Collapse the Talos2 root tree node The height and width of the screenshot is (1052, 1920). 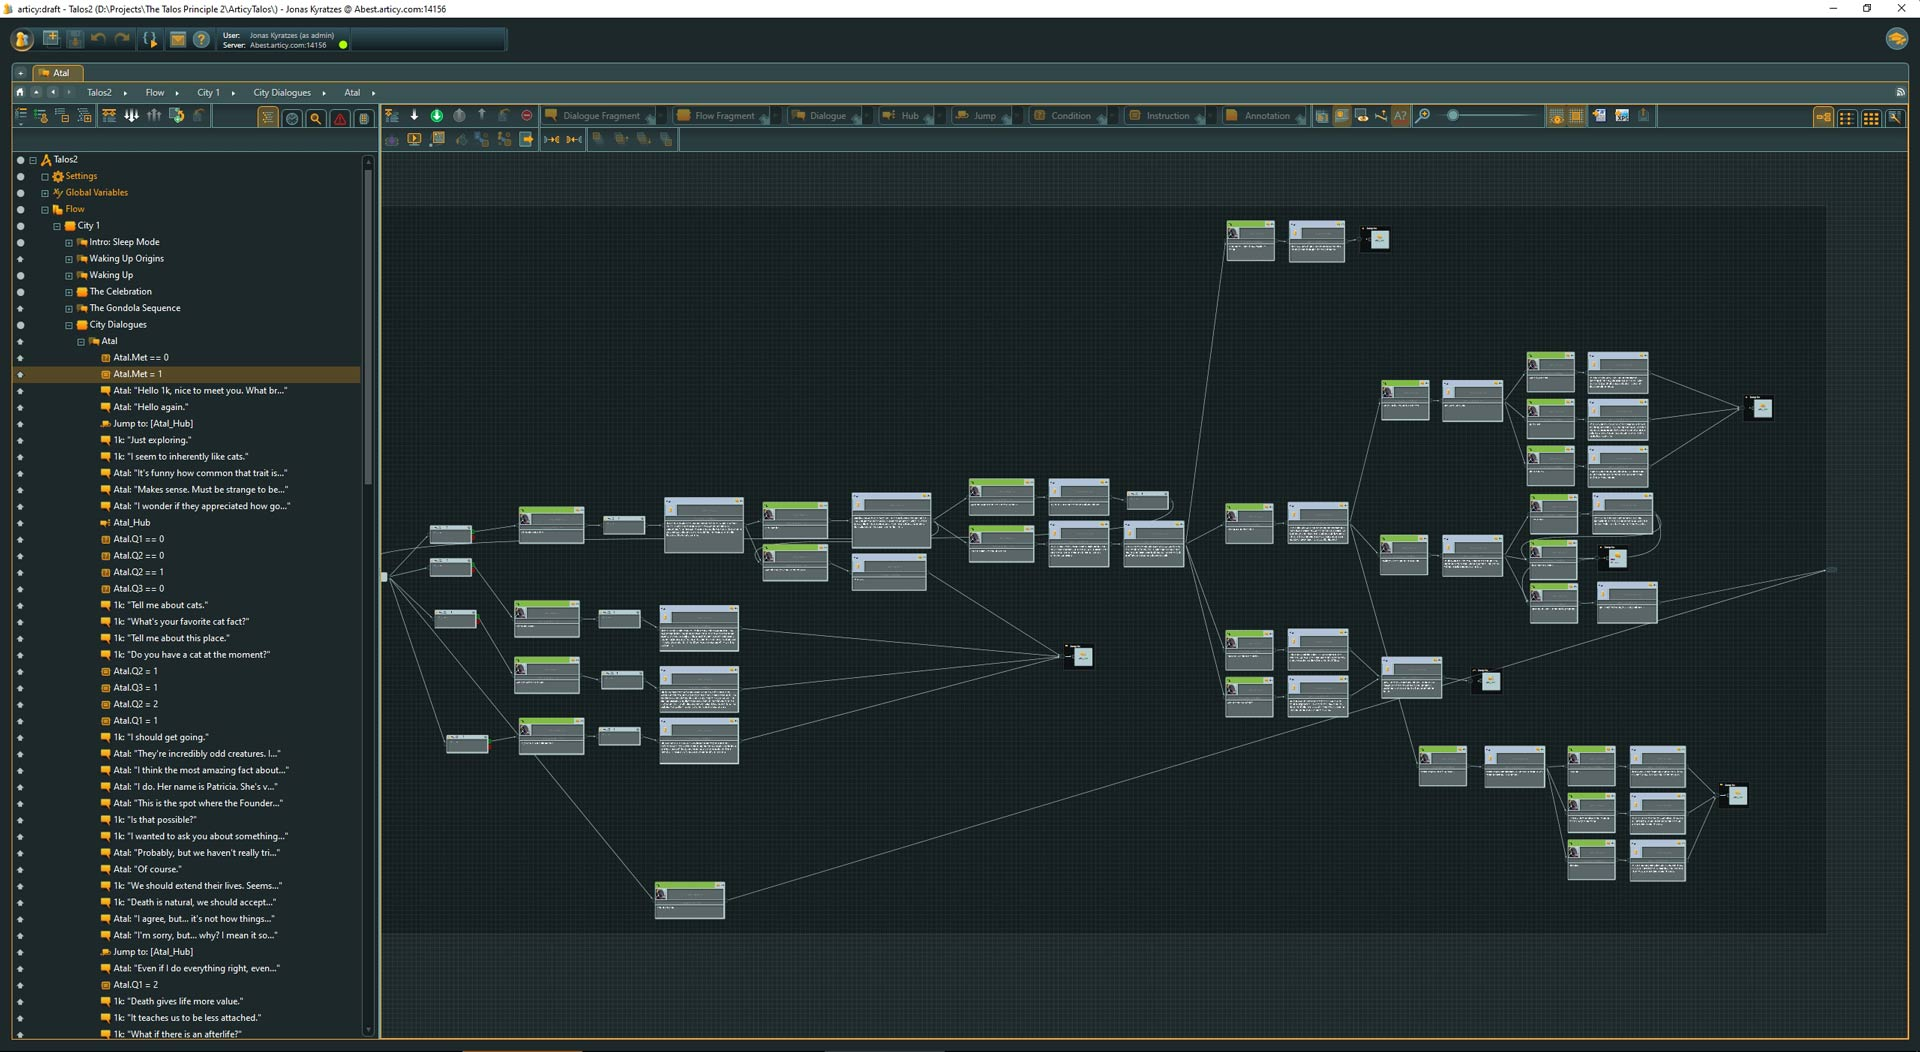(x=33, y=160)
